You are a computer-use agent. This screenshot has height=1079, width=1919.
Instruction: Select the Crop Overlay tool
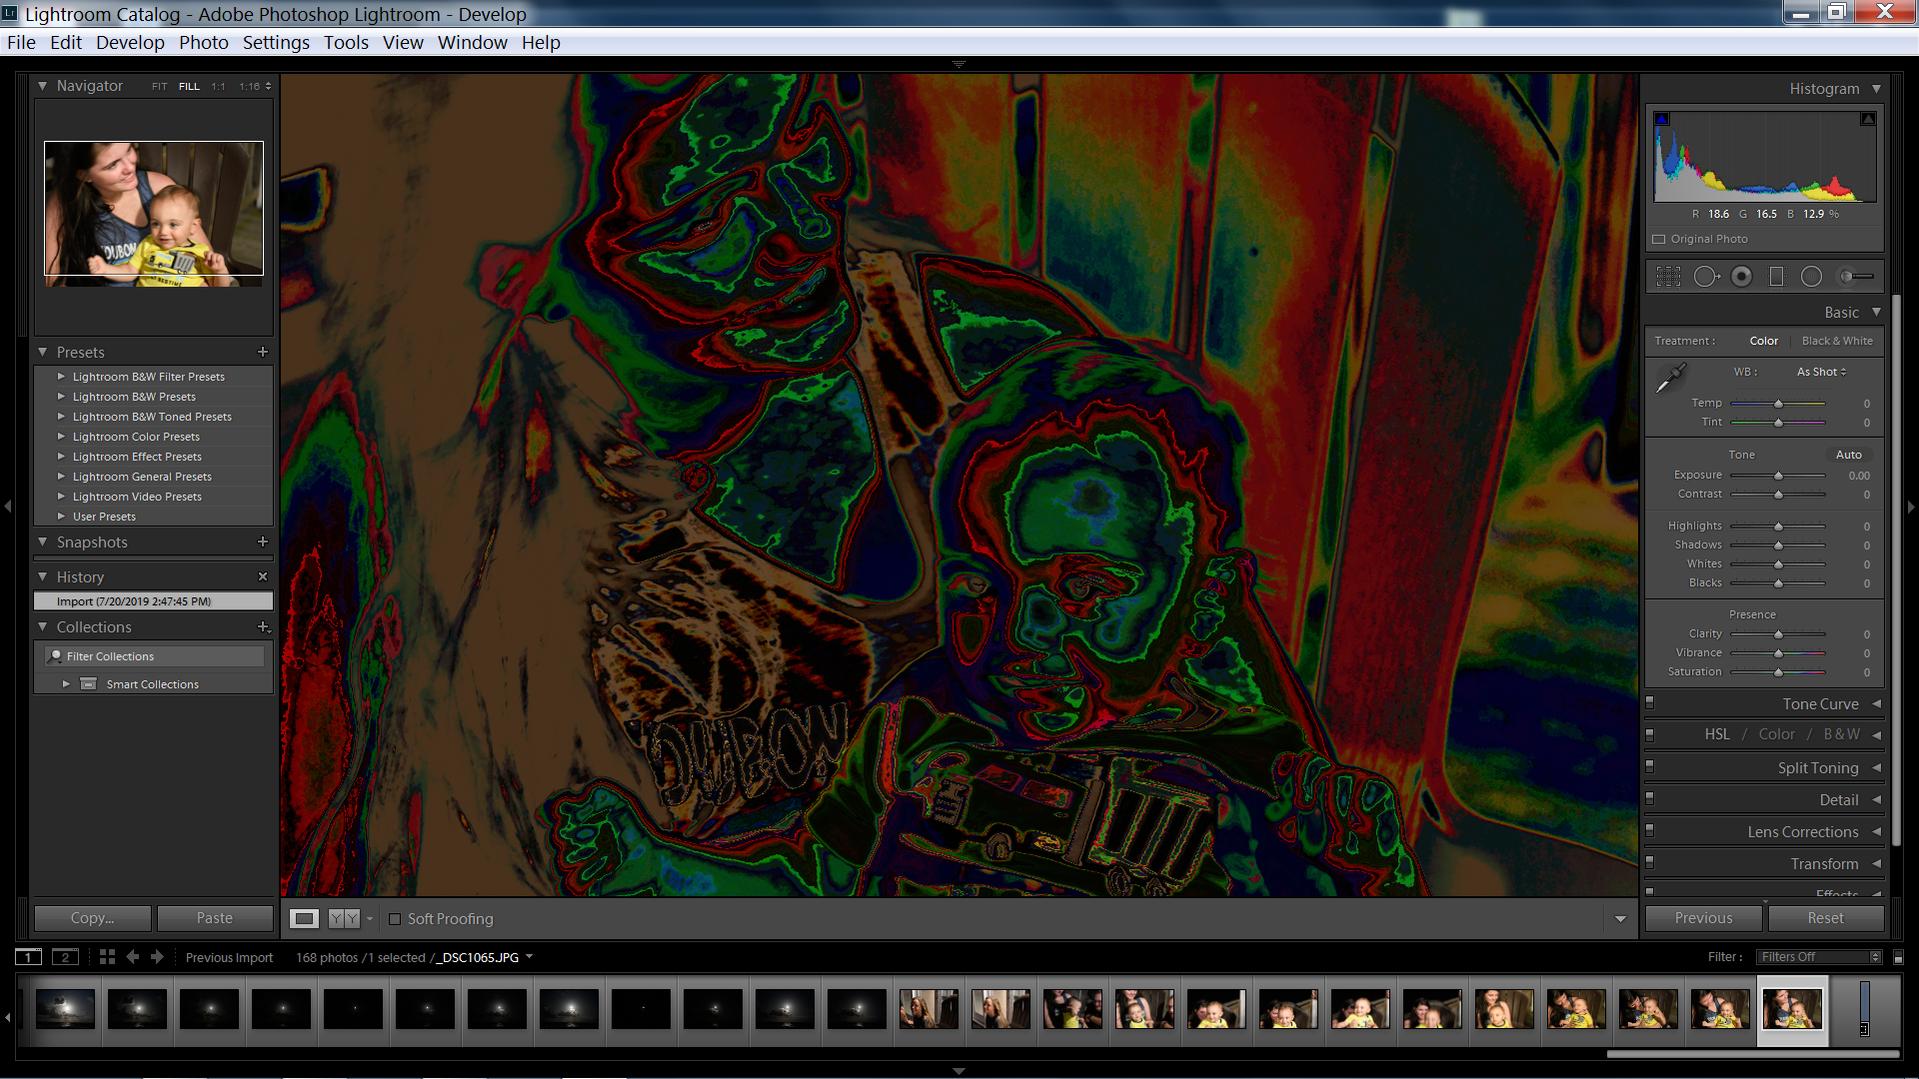coord(1668,277)
